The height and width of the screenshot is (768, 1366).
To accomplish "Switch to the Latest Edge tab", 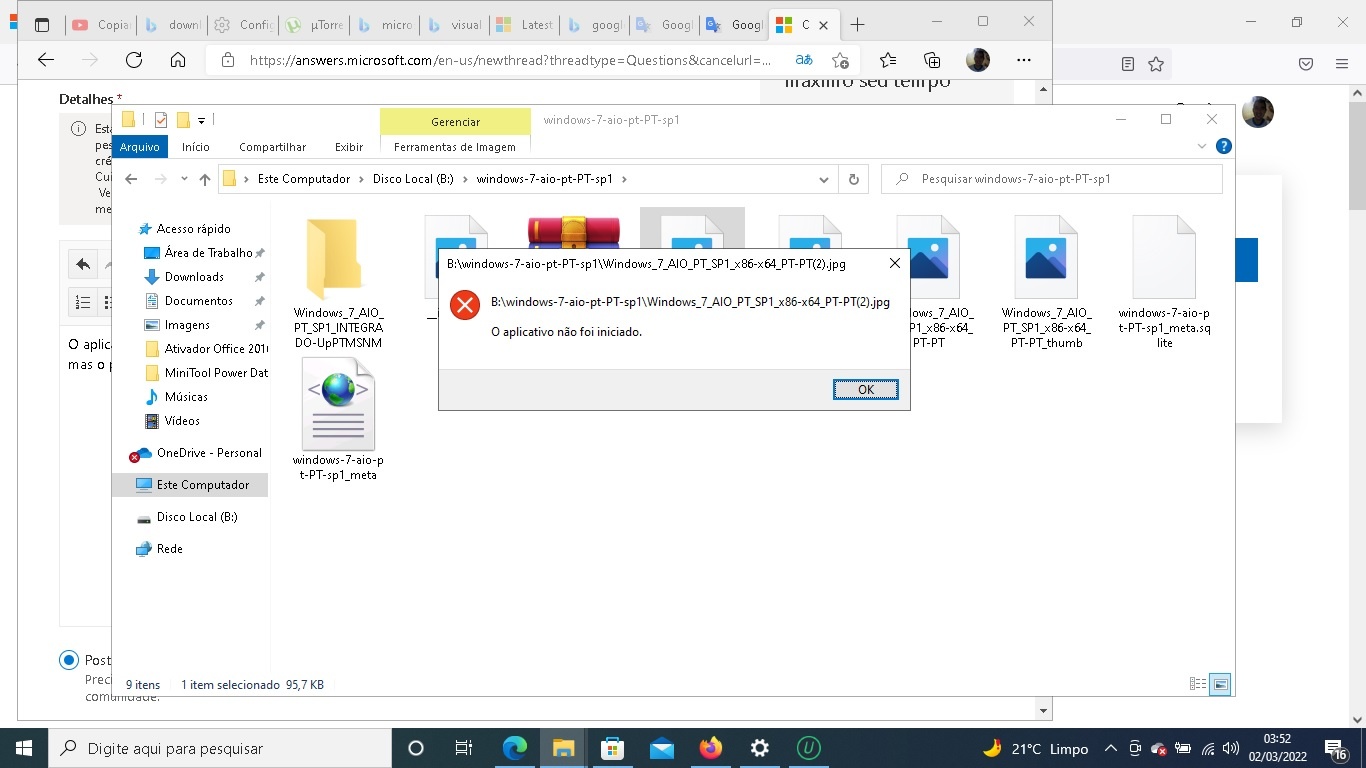I will tap(524, 25).
